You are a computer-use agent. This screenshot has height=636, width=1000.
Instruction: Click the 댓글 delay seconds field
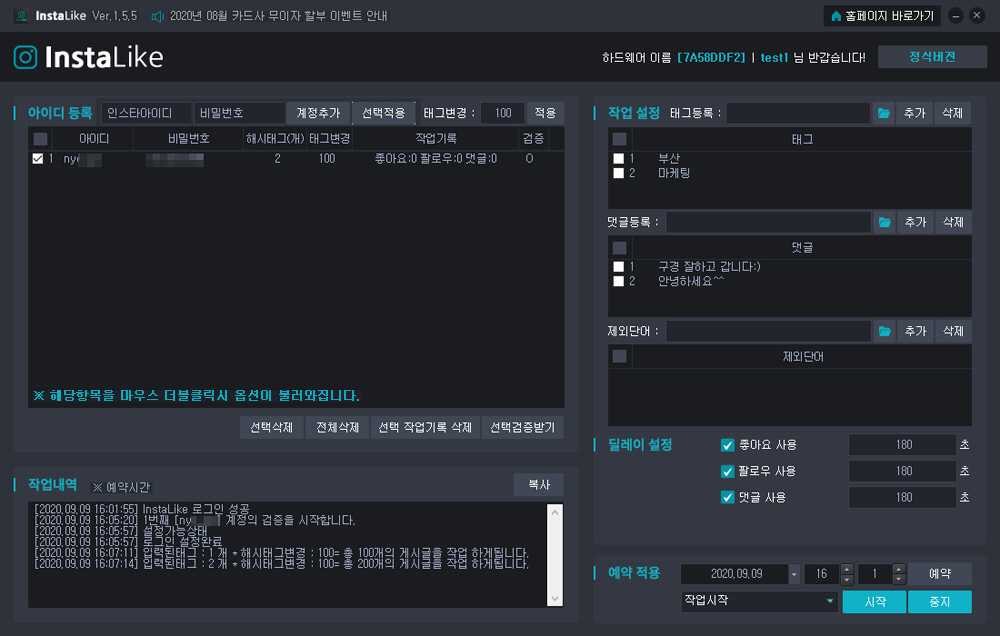tap(902, 498)
